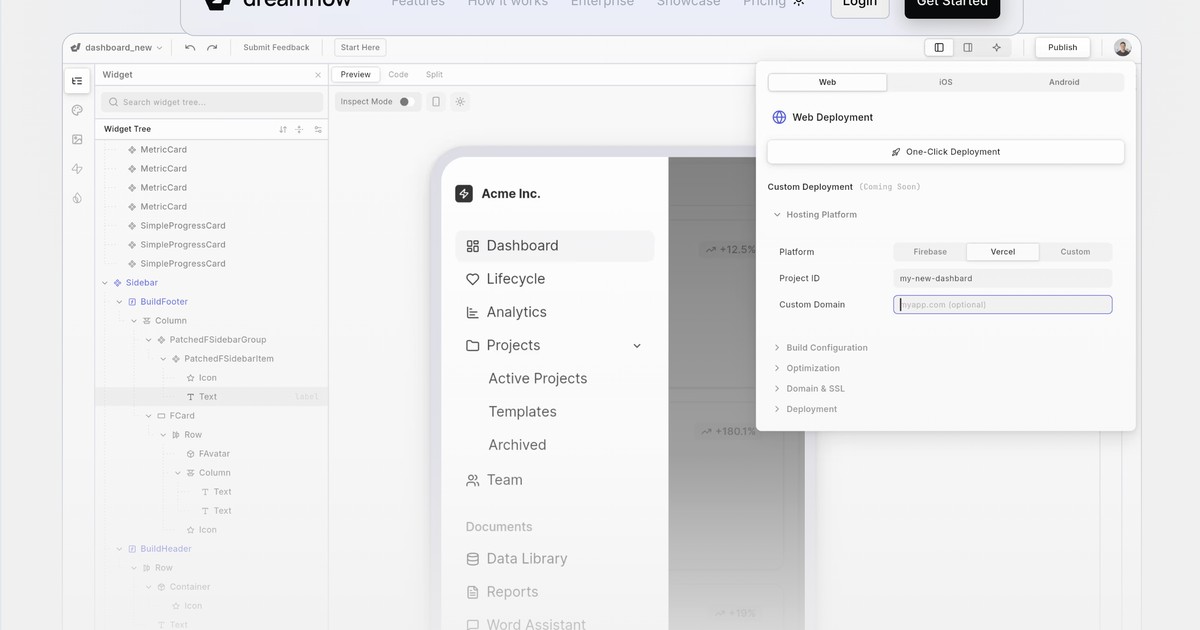
Task: Switch to the Split tab
Action: pyautogui.click(x=434, y=75)
